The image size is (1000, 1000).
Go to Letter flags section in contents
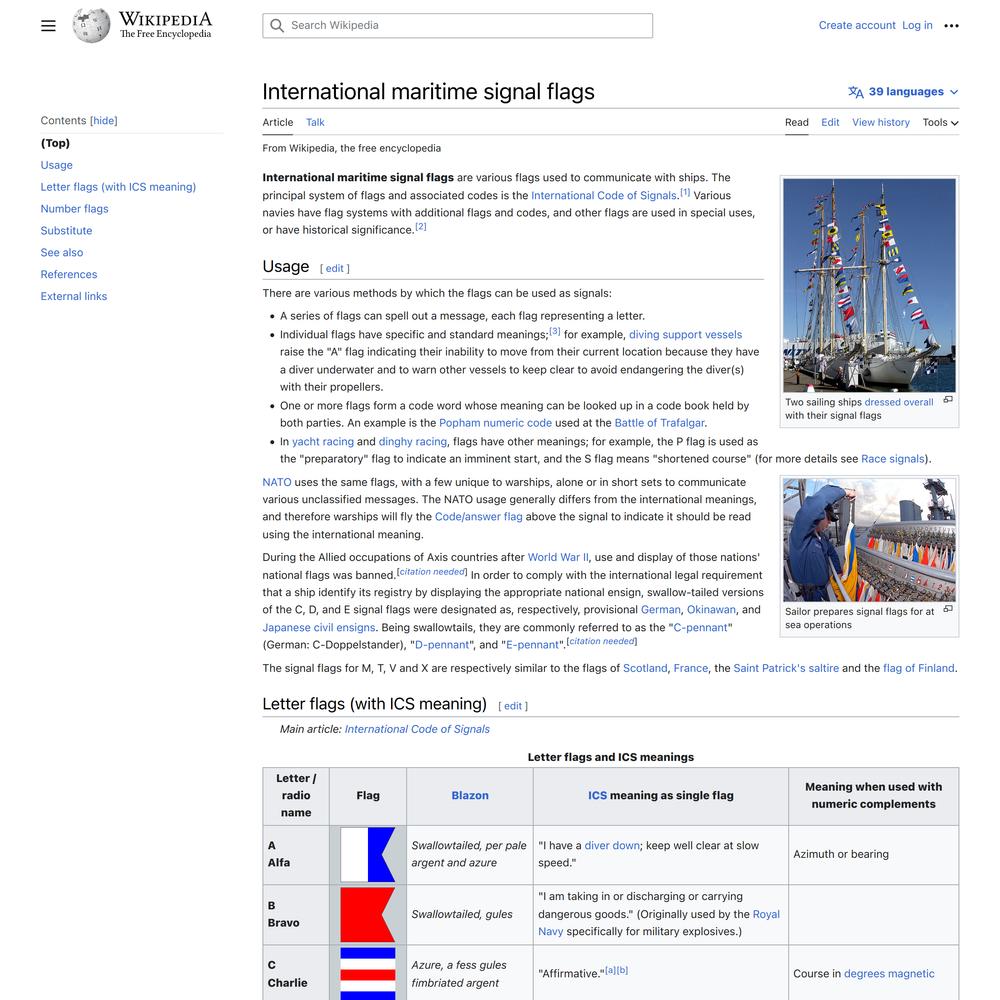118,187
